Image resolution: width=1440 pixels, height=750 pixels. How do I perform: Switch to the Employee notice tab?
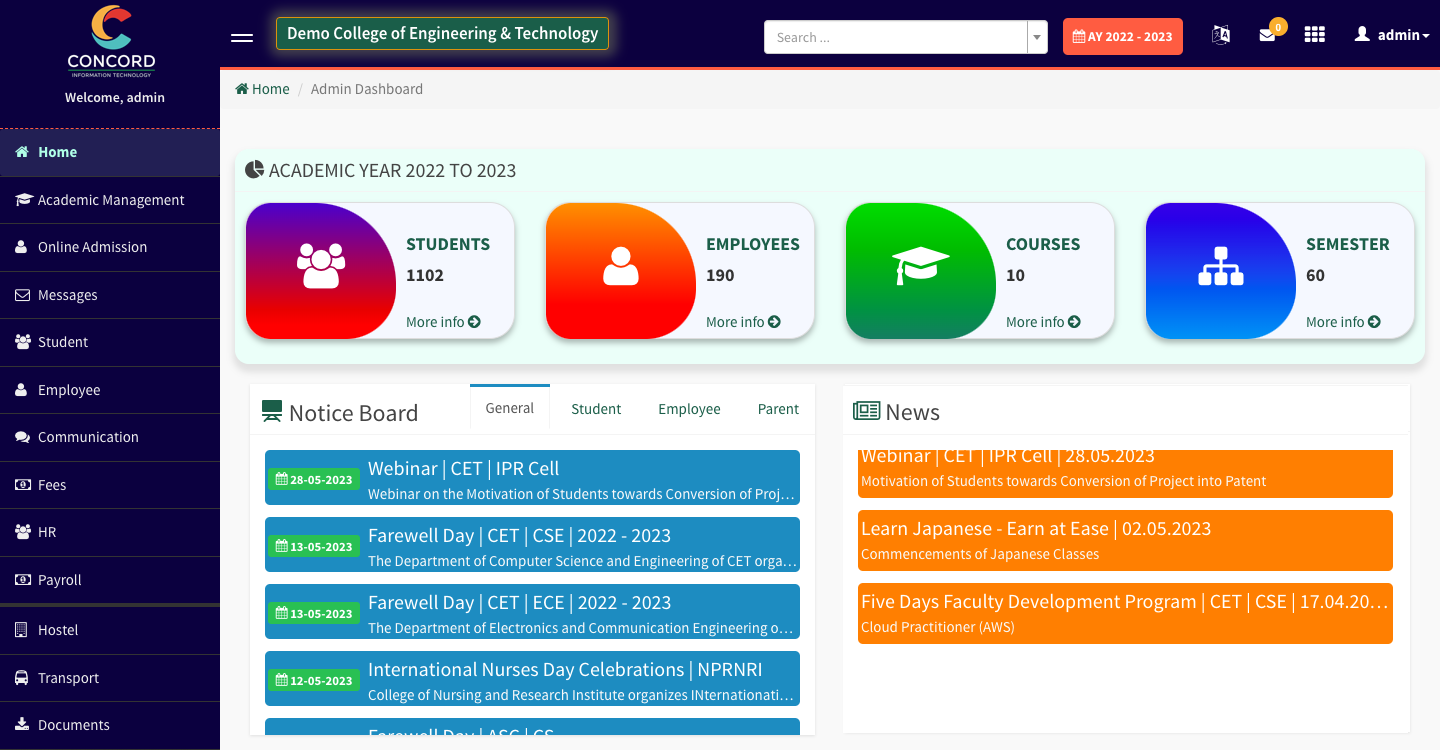click(x=689, y=409)
